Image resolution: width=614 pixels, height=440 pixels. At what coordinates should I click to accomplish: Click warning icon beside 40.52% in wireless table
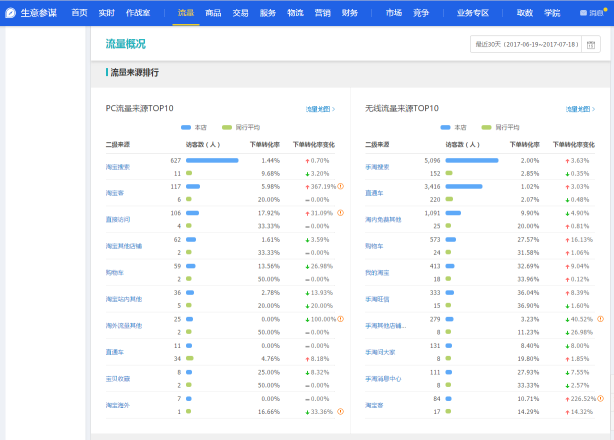click(x=600, y=319)
